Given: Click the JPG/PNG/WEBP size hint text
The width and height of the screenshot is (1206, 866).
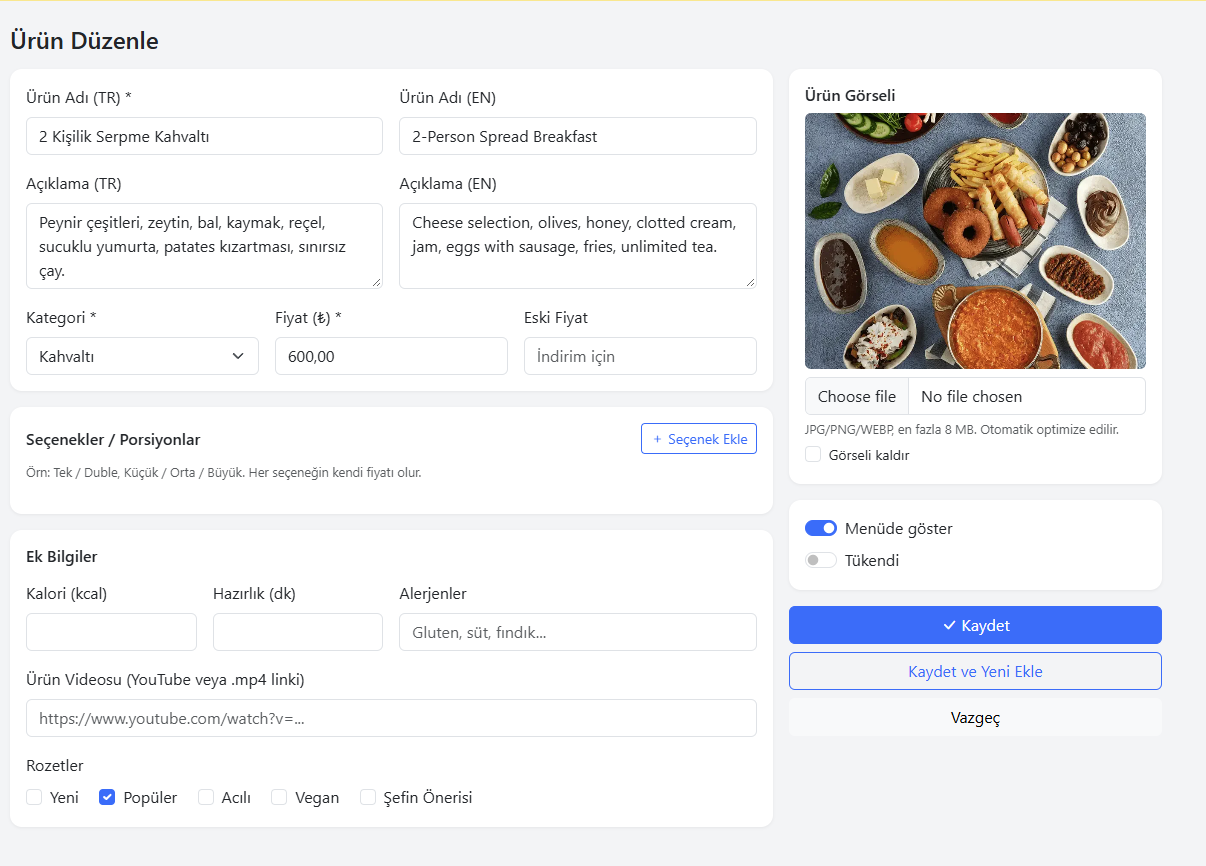Looking at the screenshot, I should click(x=961, y=429).
